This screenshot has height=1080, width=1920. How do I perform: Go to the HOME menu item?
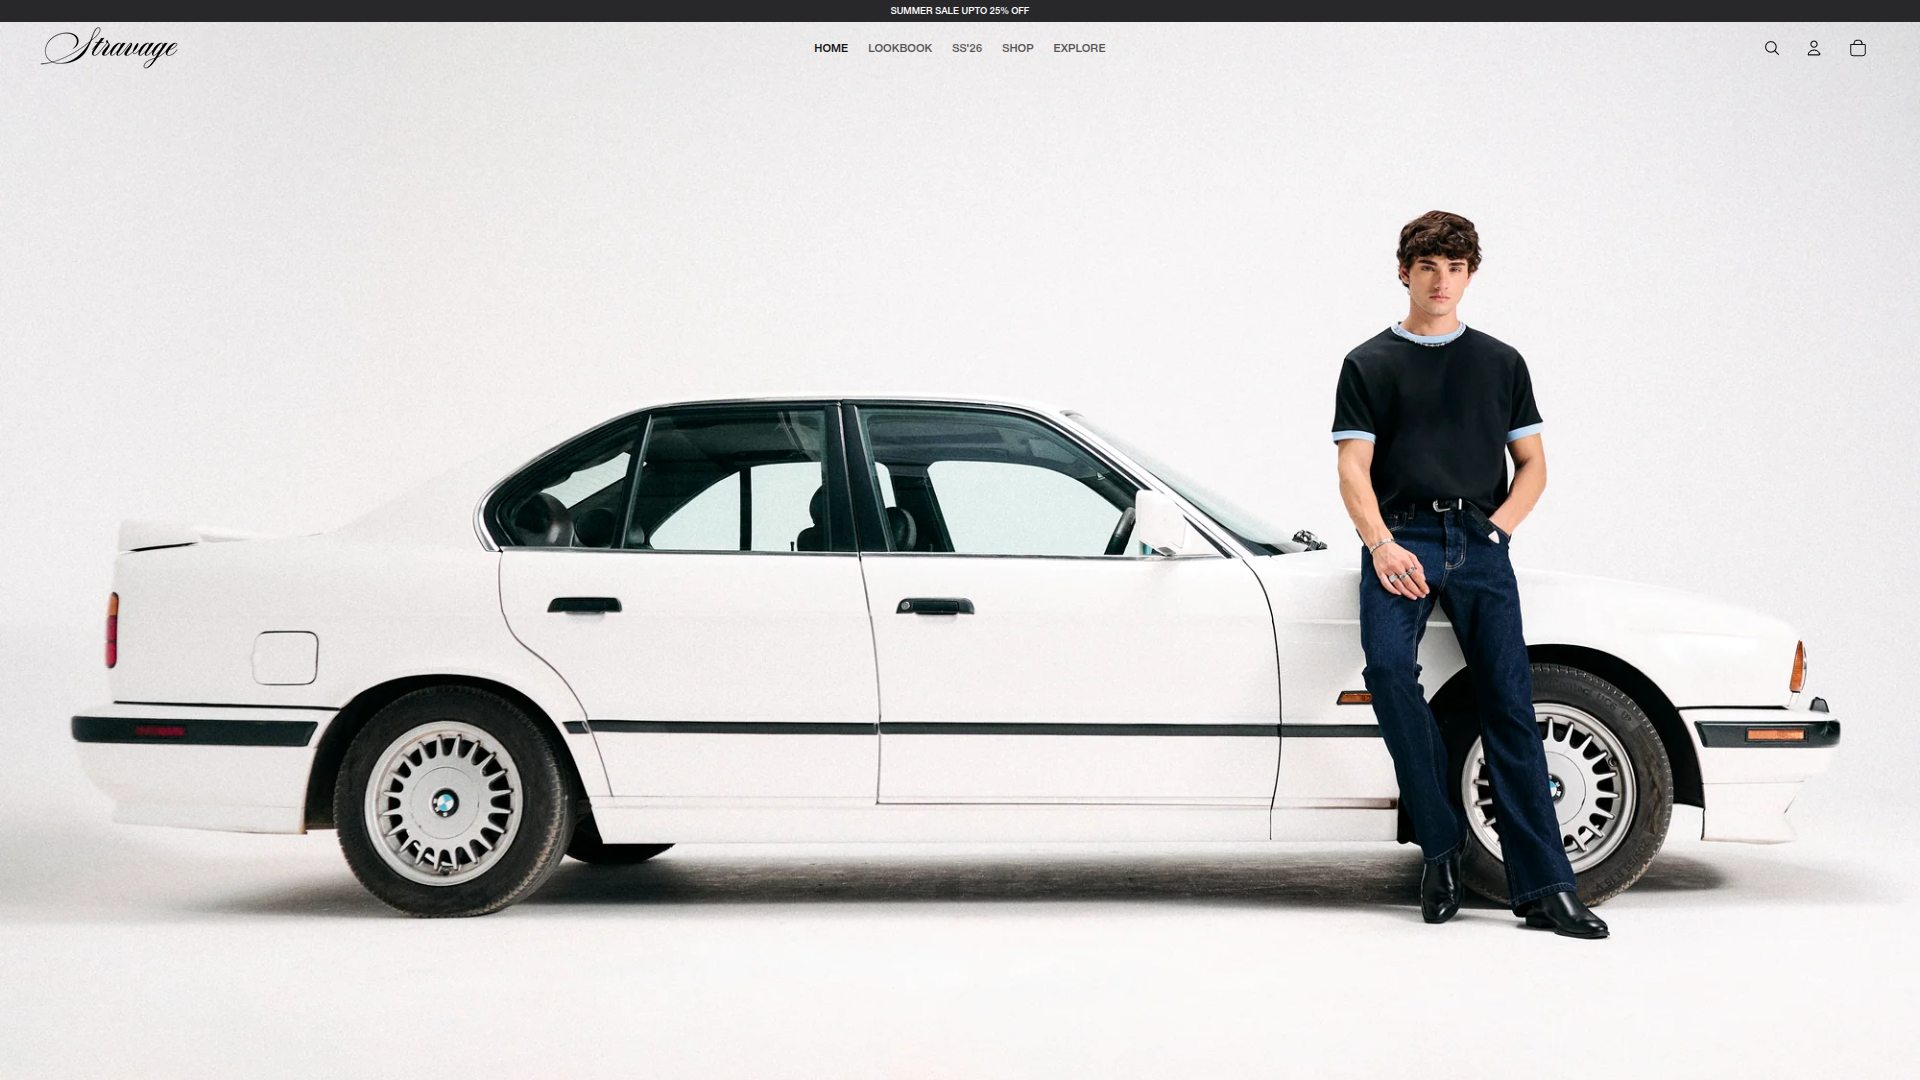pos(830,48)
